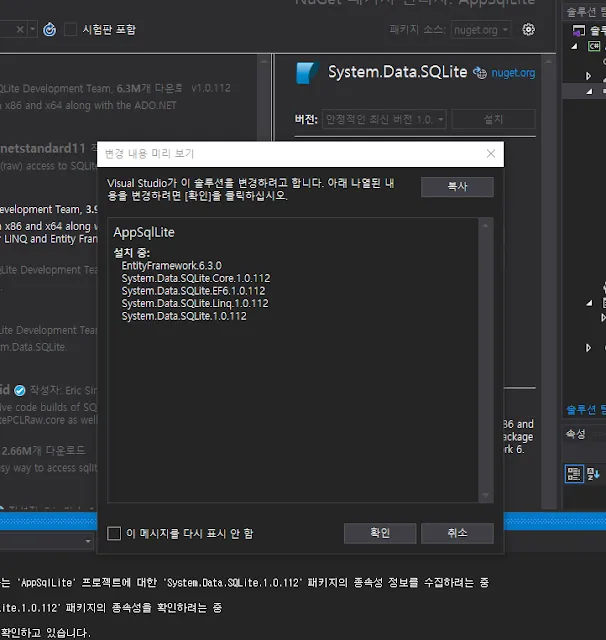This screenshot has height=640, width=606.
Task: Select System.Data.SQLite.Linq.1.0.112 line
Action: tap(195, 304)
